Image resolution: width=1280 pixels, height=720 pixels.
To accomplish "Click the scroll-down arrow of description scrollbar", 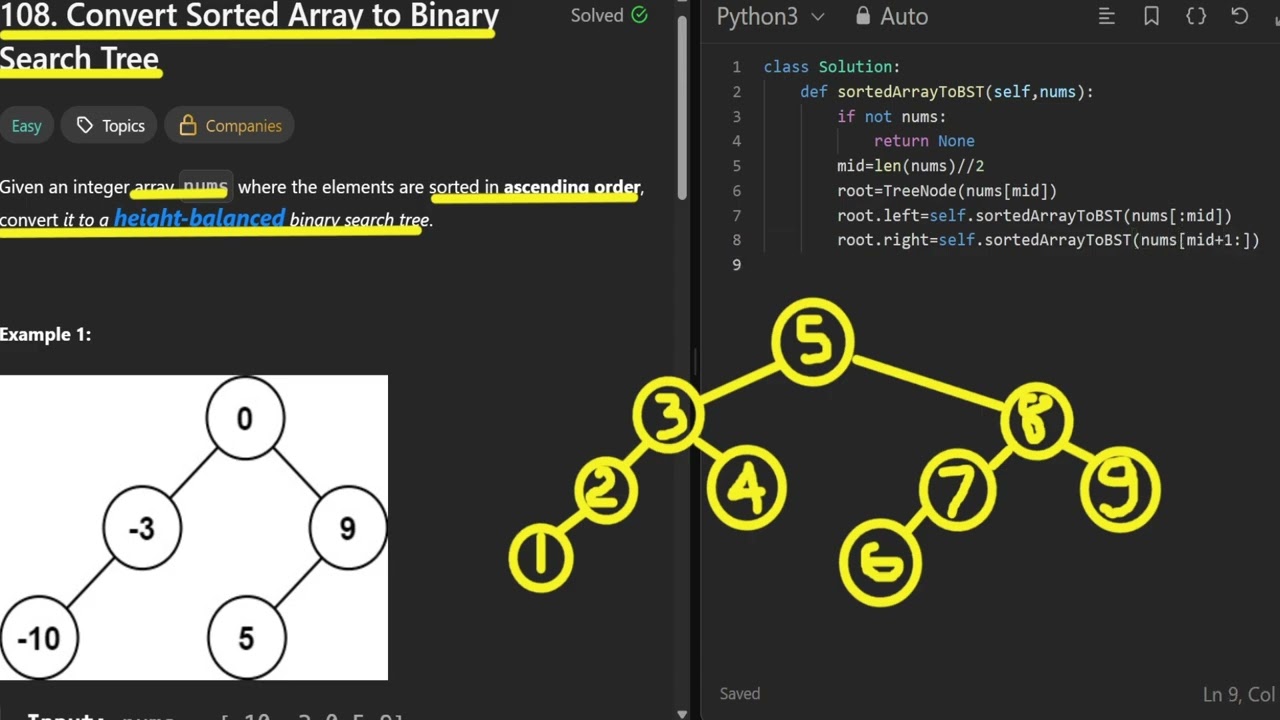I will click(x=682, y=713).
